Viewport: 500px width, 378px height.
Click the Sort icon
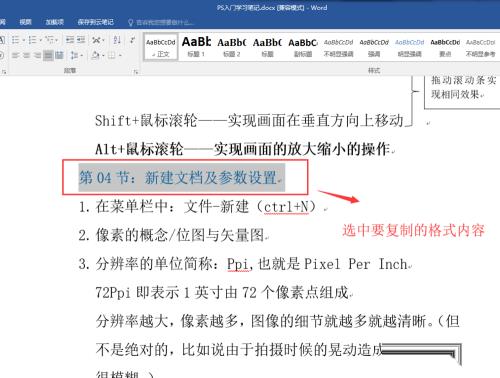117,40
